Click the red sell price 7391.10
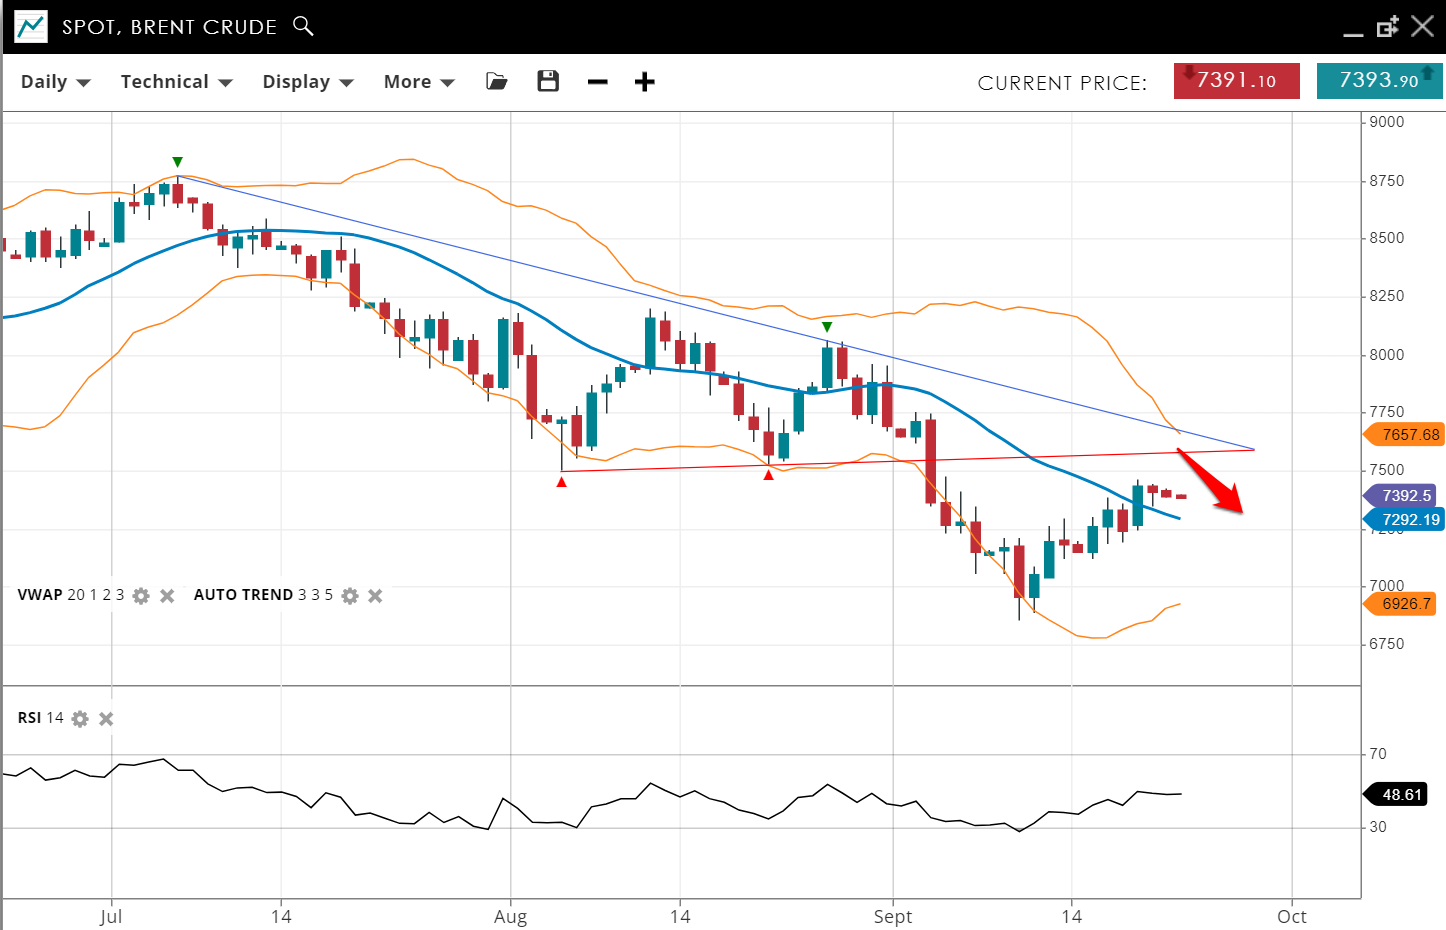1446x930 pixels. click(x=1236, y=81)
